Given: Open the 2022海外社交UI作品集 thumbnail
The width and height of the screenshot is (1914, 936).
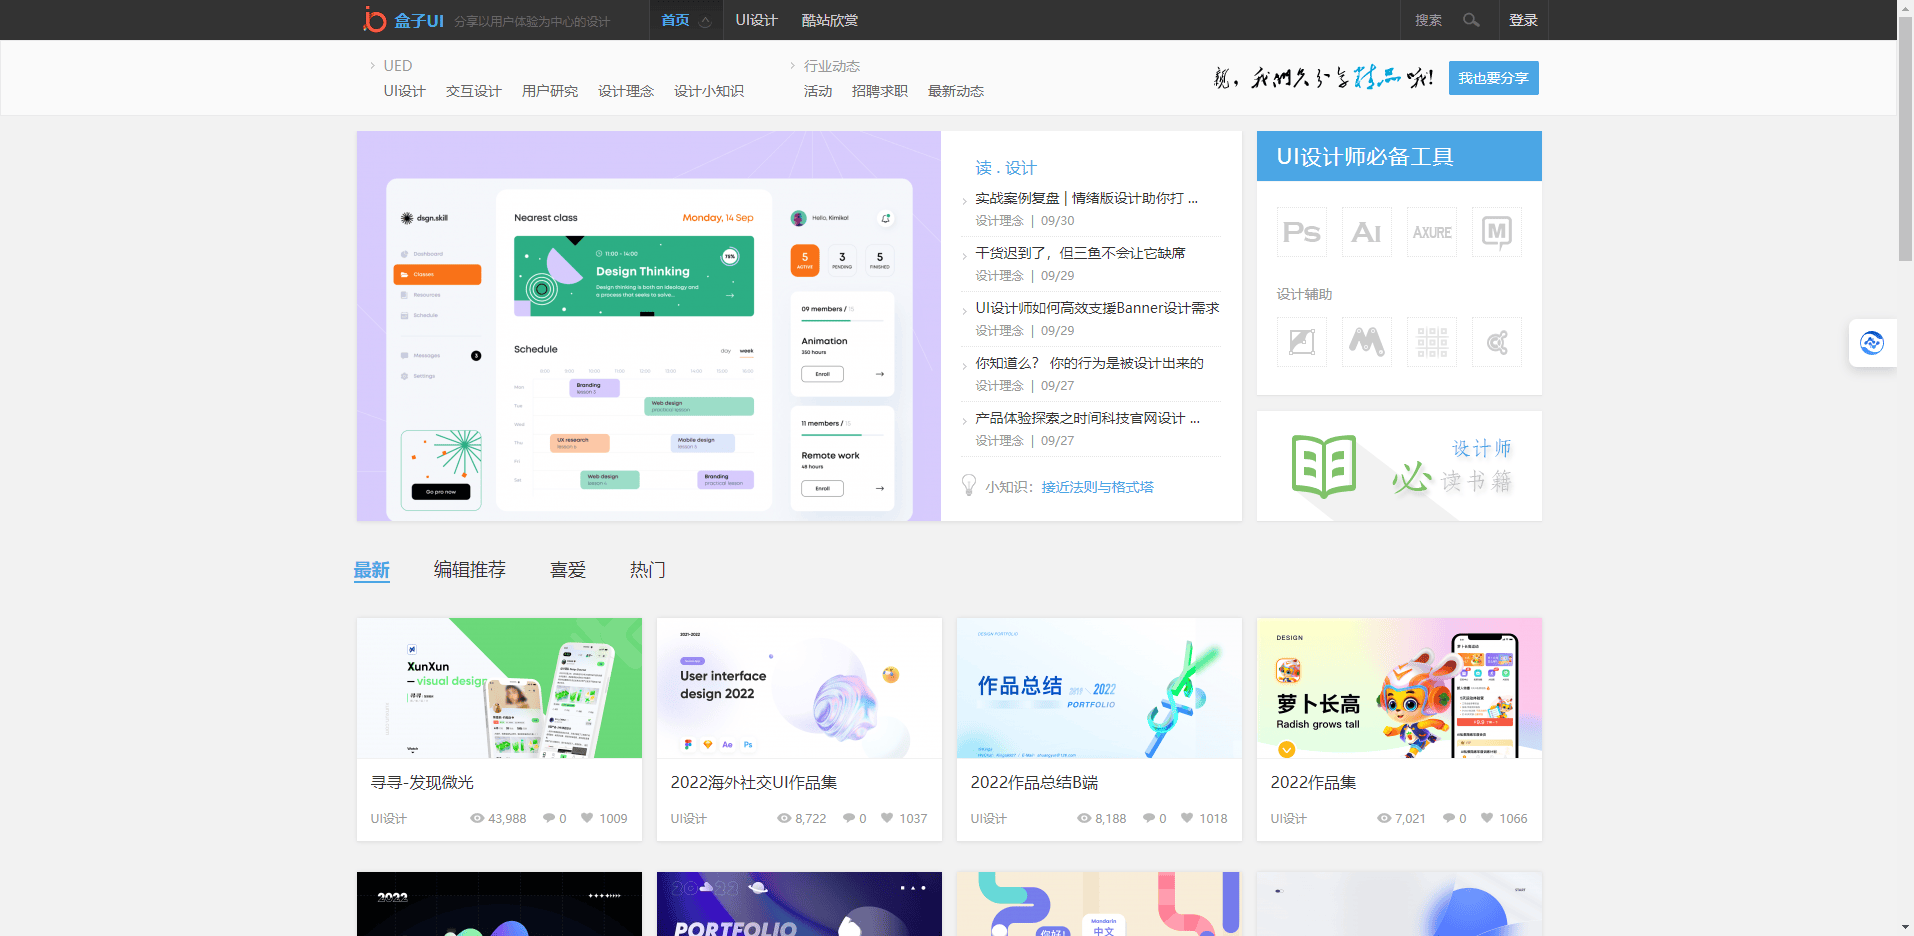Looking at the screenshot, I should [798, 687].
